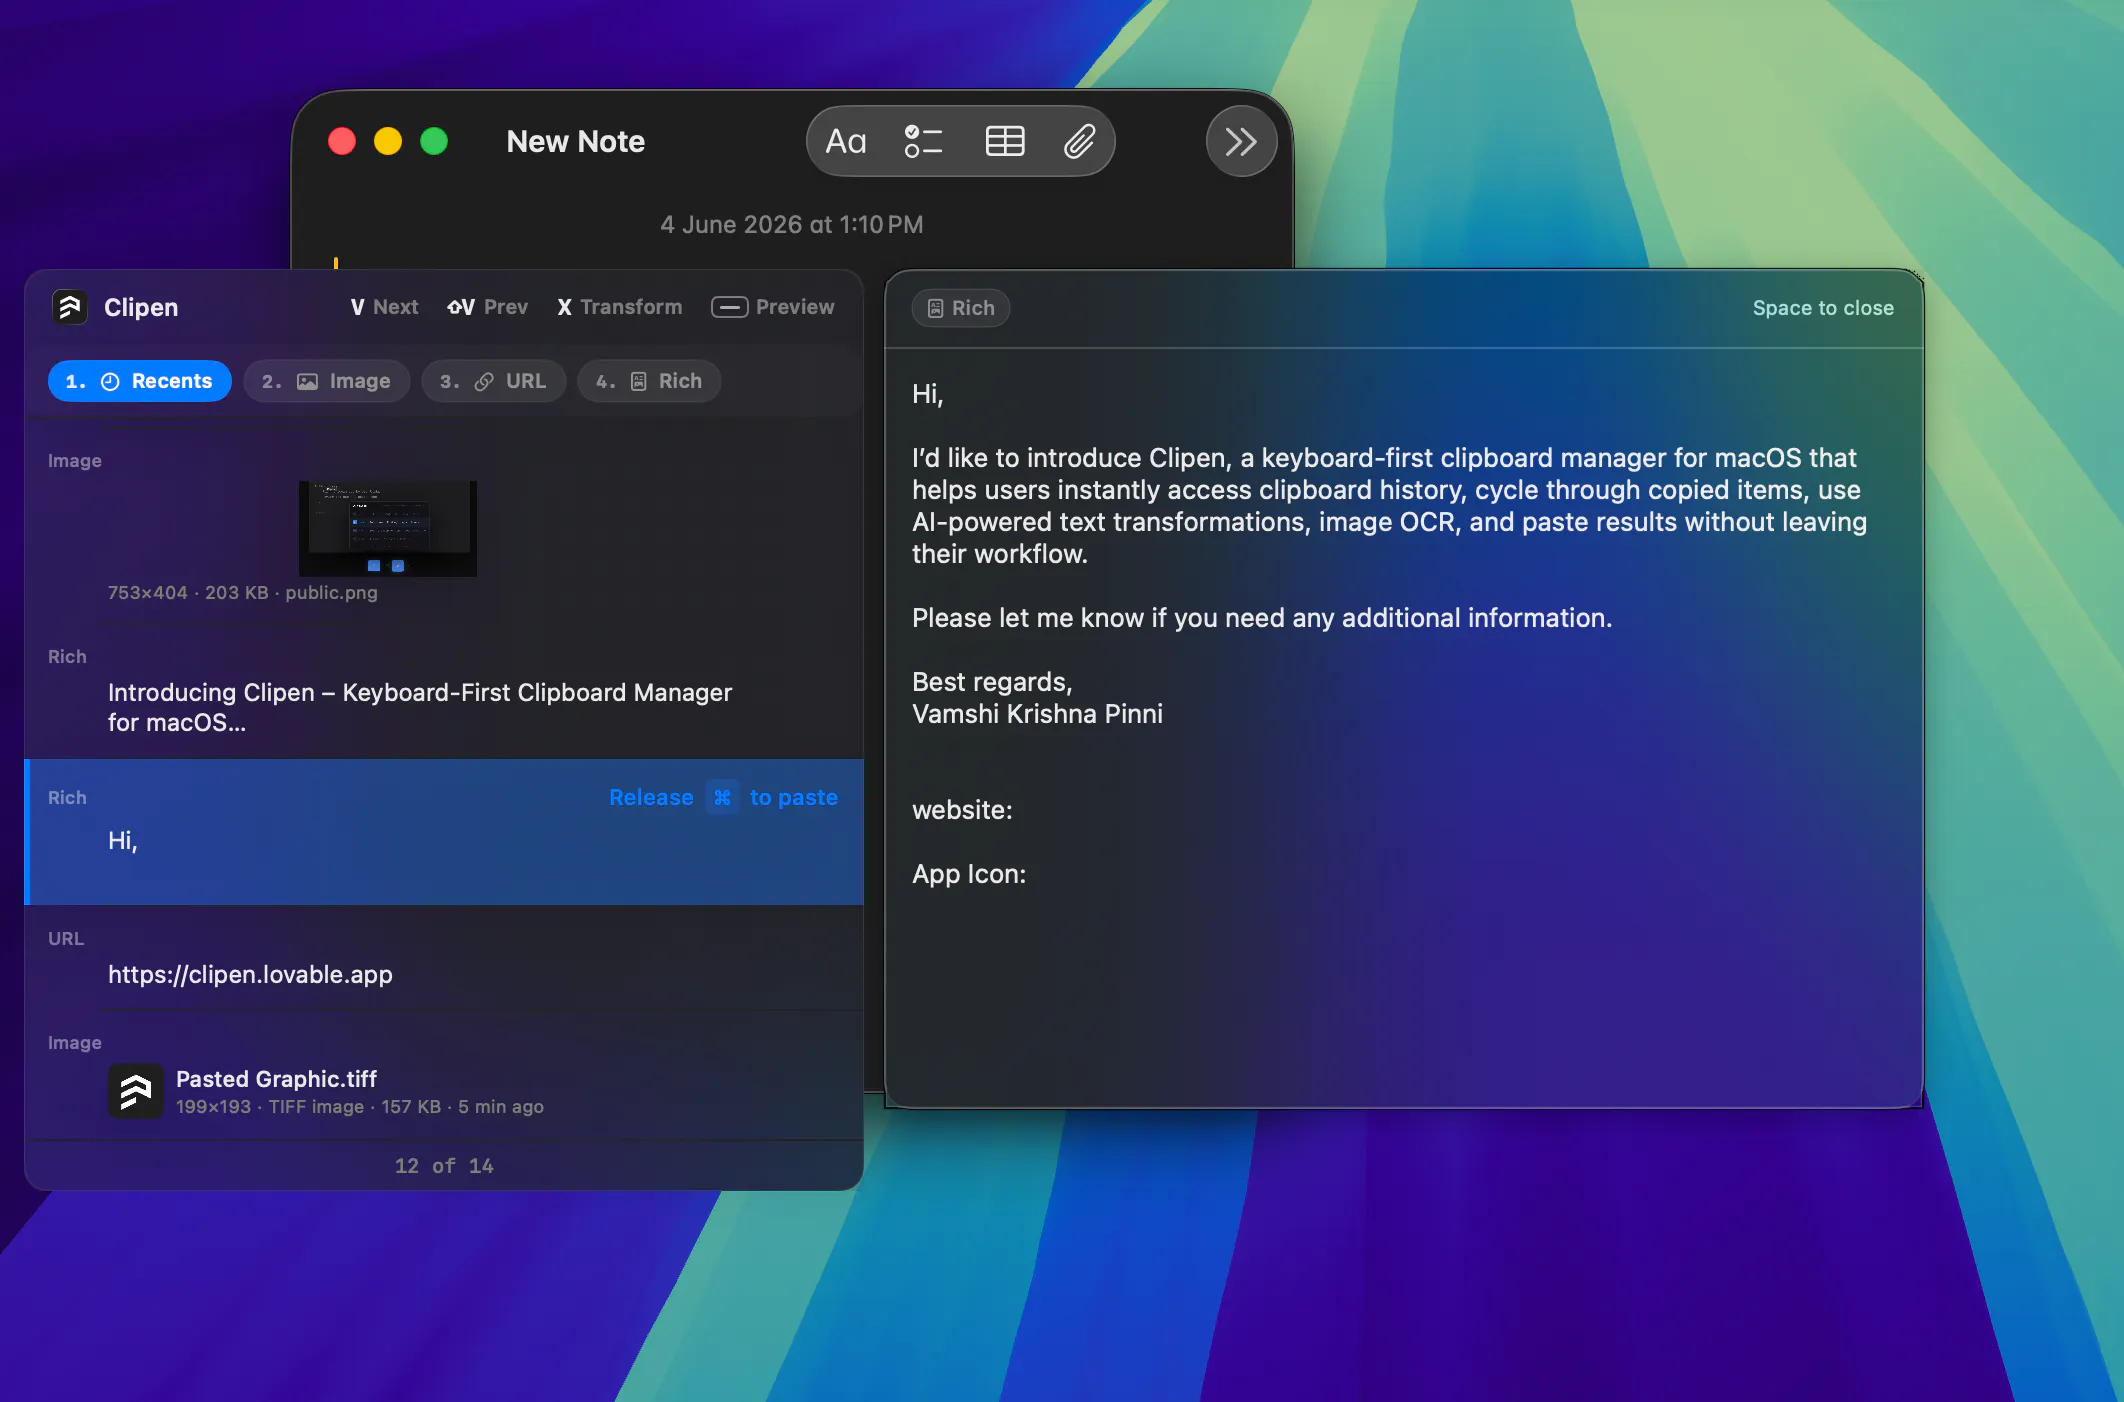Viewport: 2124px width, 1402px height.
Task: Close the New Note window
Action: [x=342, y=141]
